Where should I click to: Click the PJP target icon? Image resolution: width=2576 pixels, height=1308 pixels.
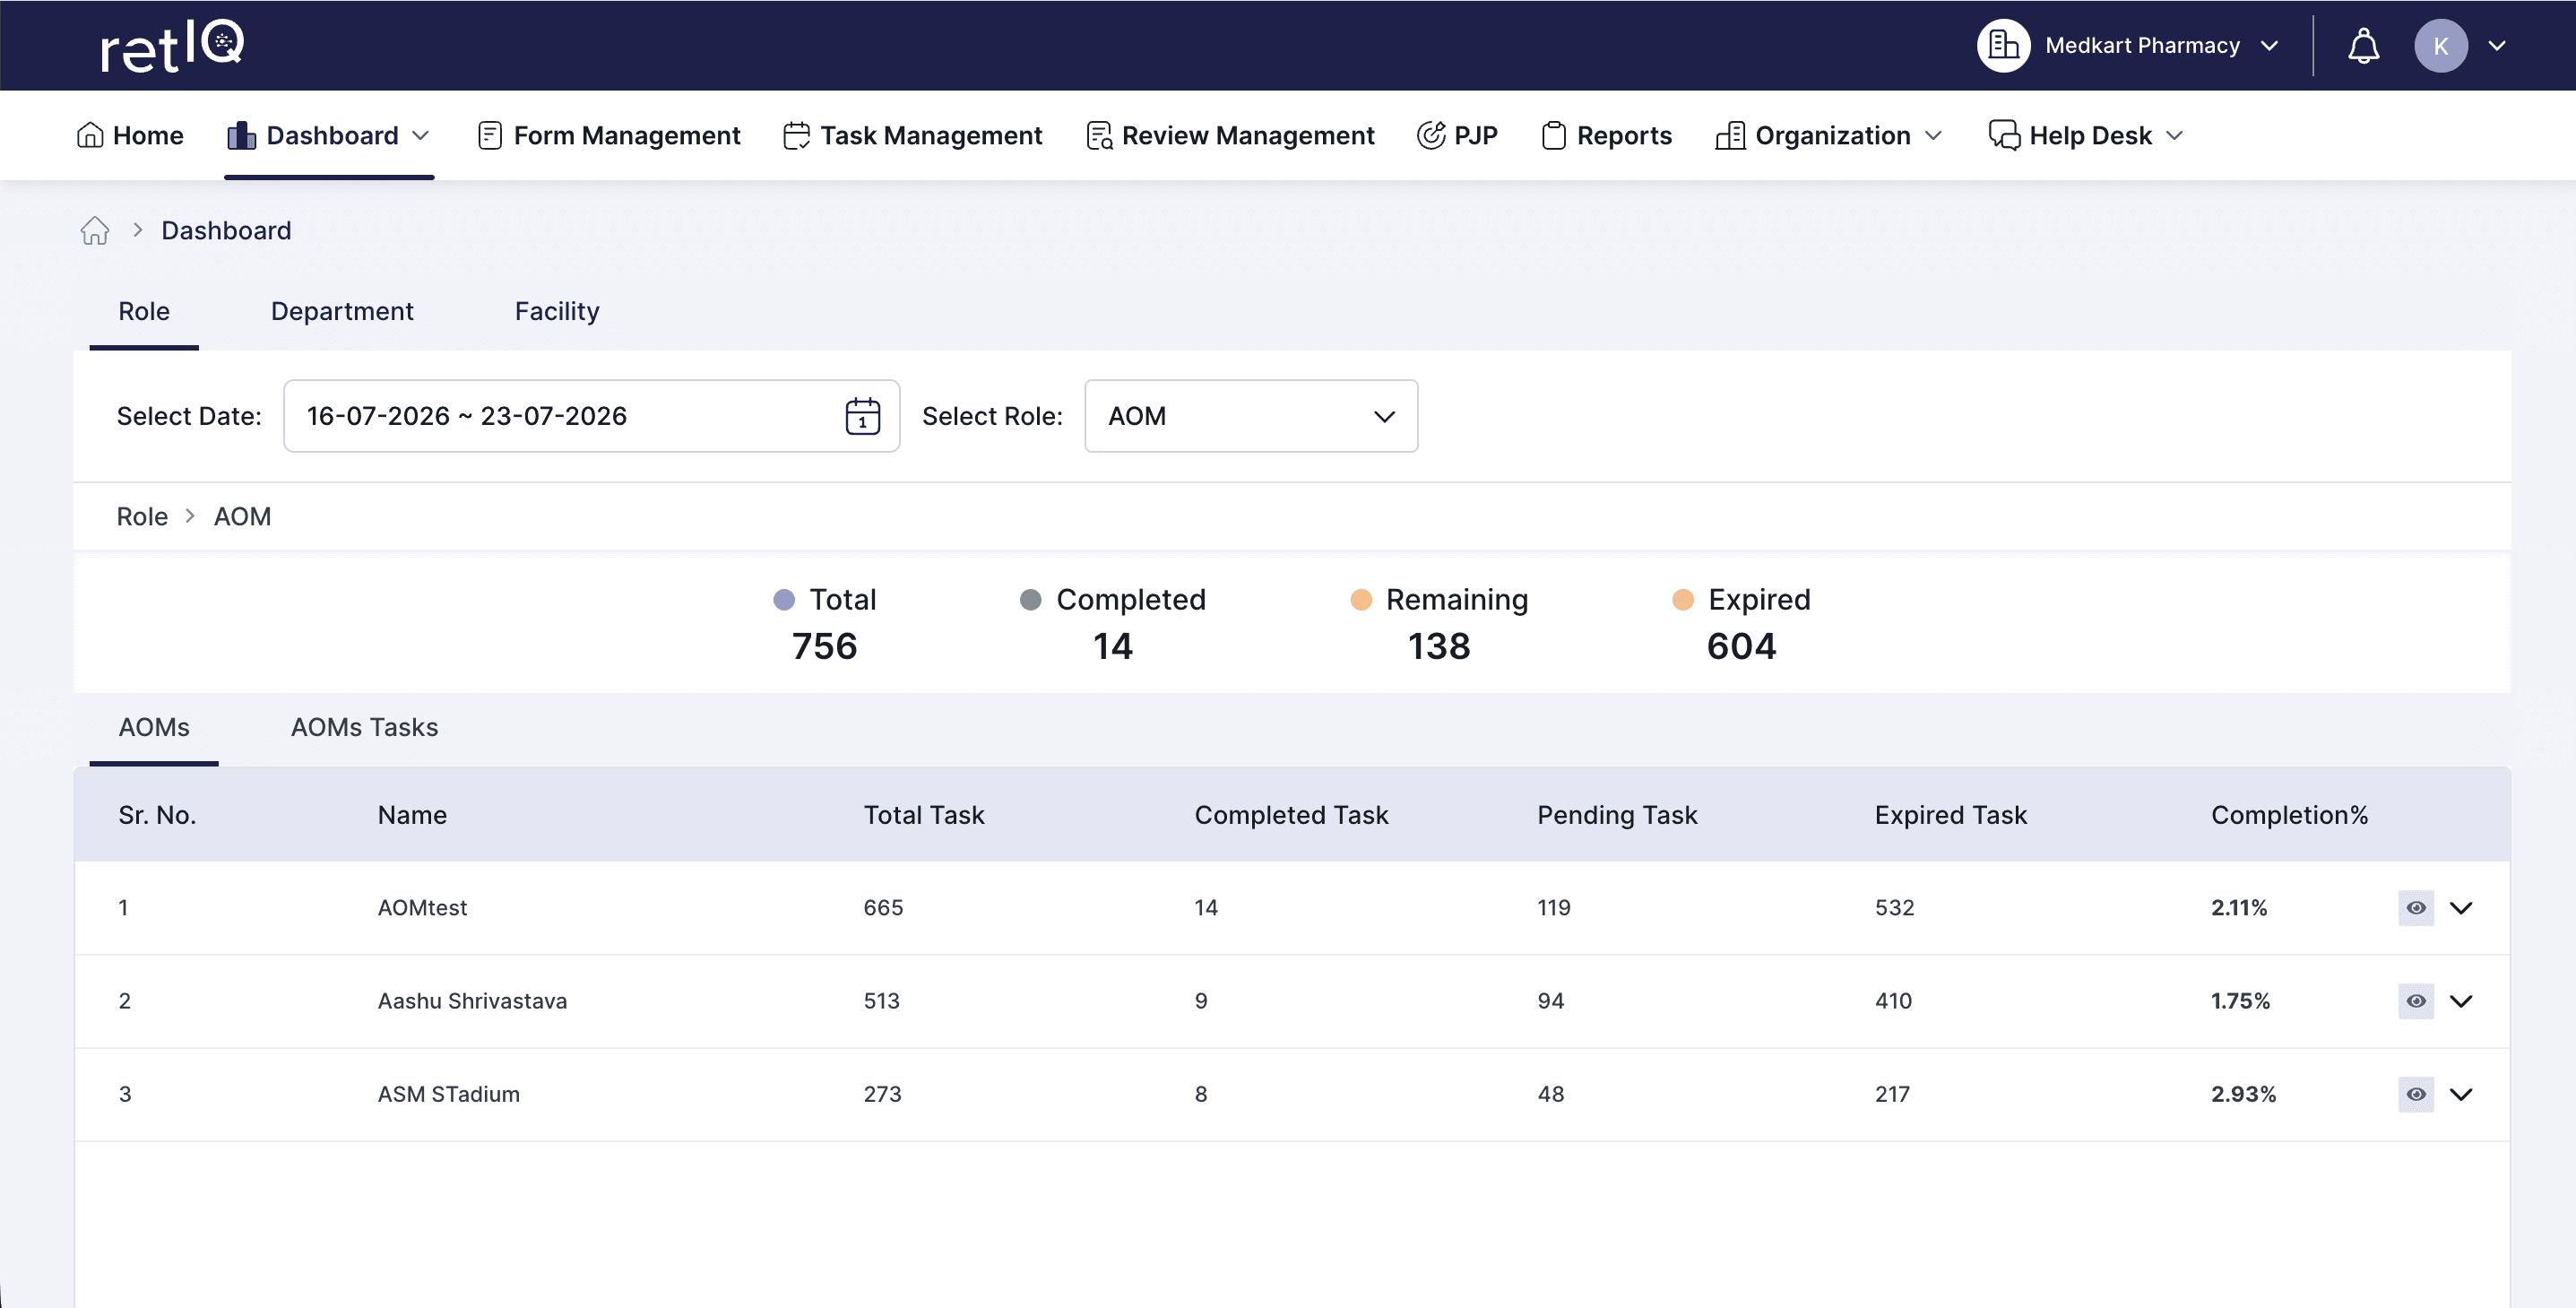pos(1431,135)
